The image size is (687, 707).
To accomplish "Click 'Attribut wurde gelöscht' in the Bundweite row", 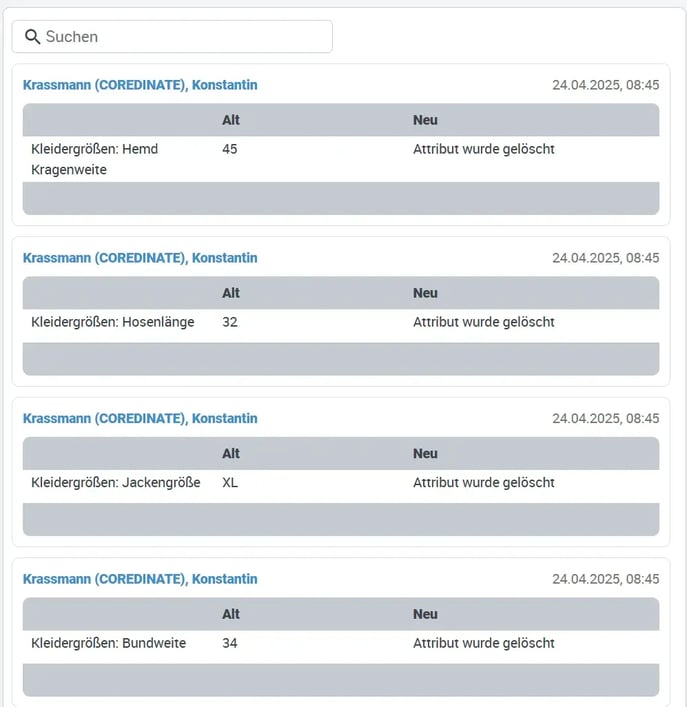I will tap(483, 643).
